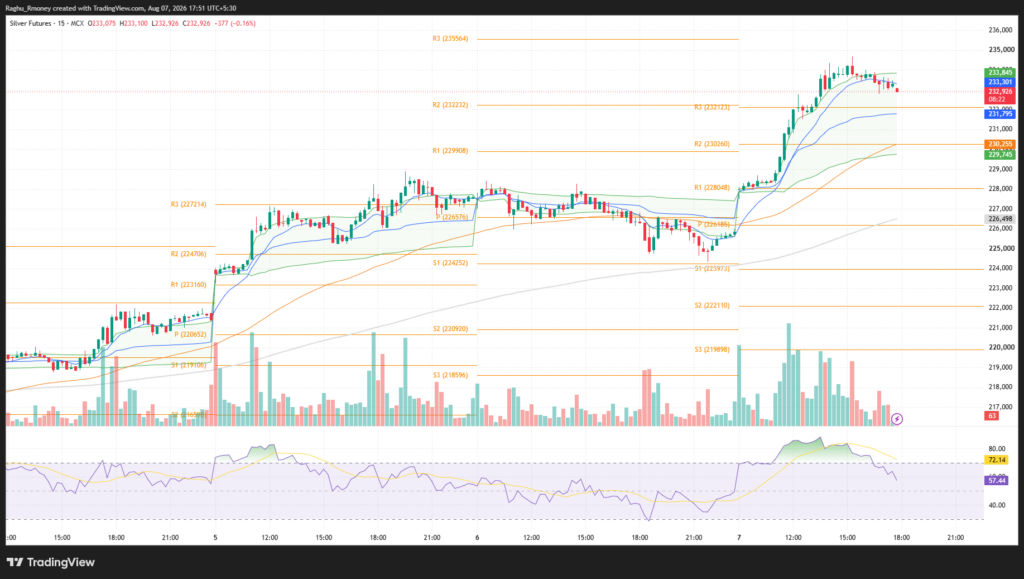Image resolution: width=1024 pixels, height=579 pixels.
Task: Click the R3 (232123) pivot label
Action: click(712, 106)
